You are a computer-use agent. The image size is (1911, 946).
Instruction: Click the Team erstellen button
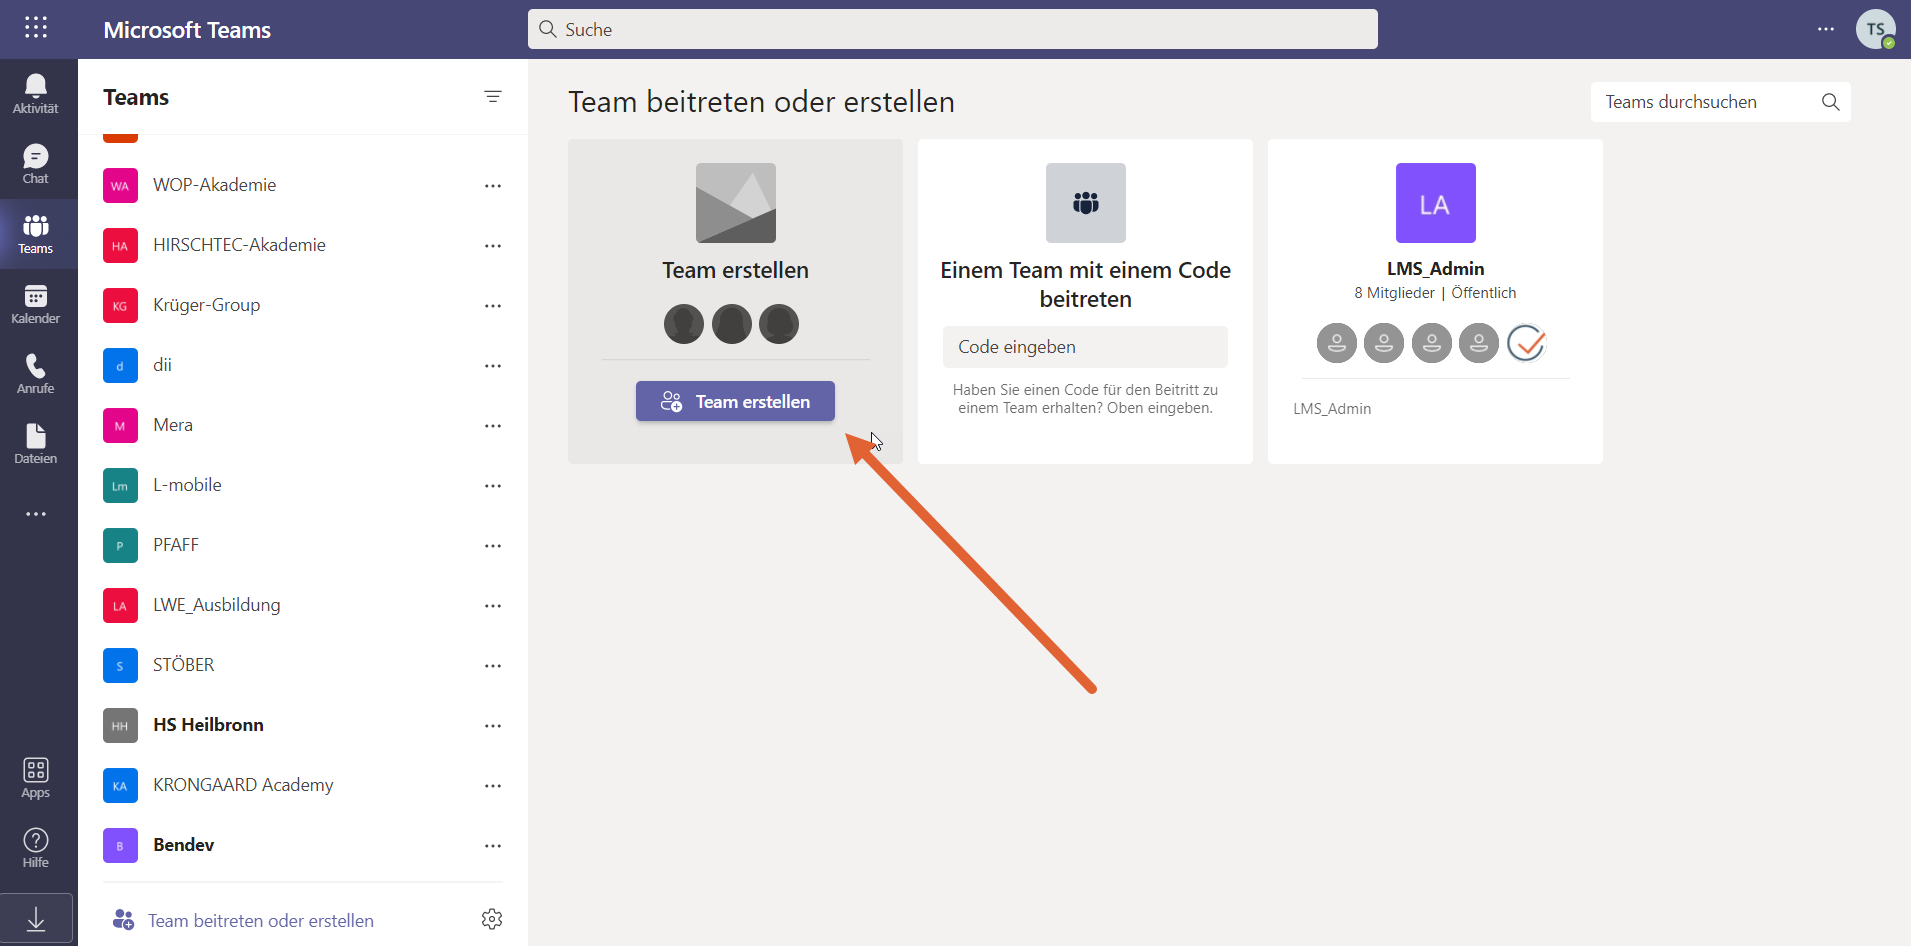click(735, 401)
